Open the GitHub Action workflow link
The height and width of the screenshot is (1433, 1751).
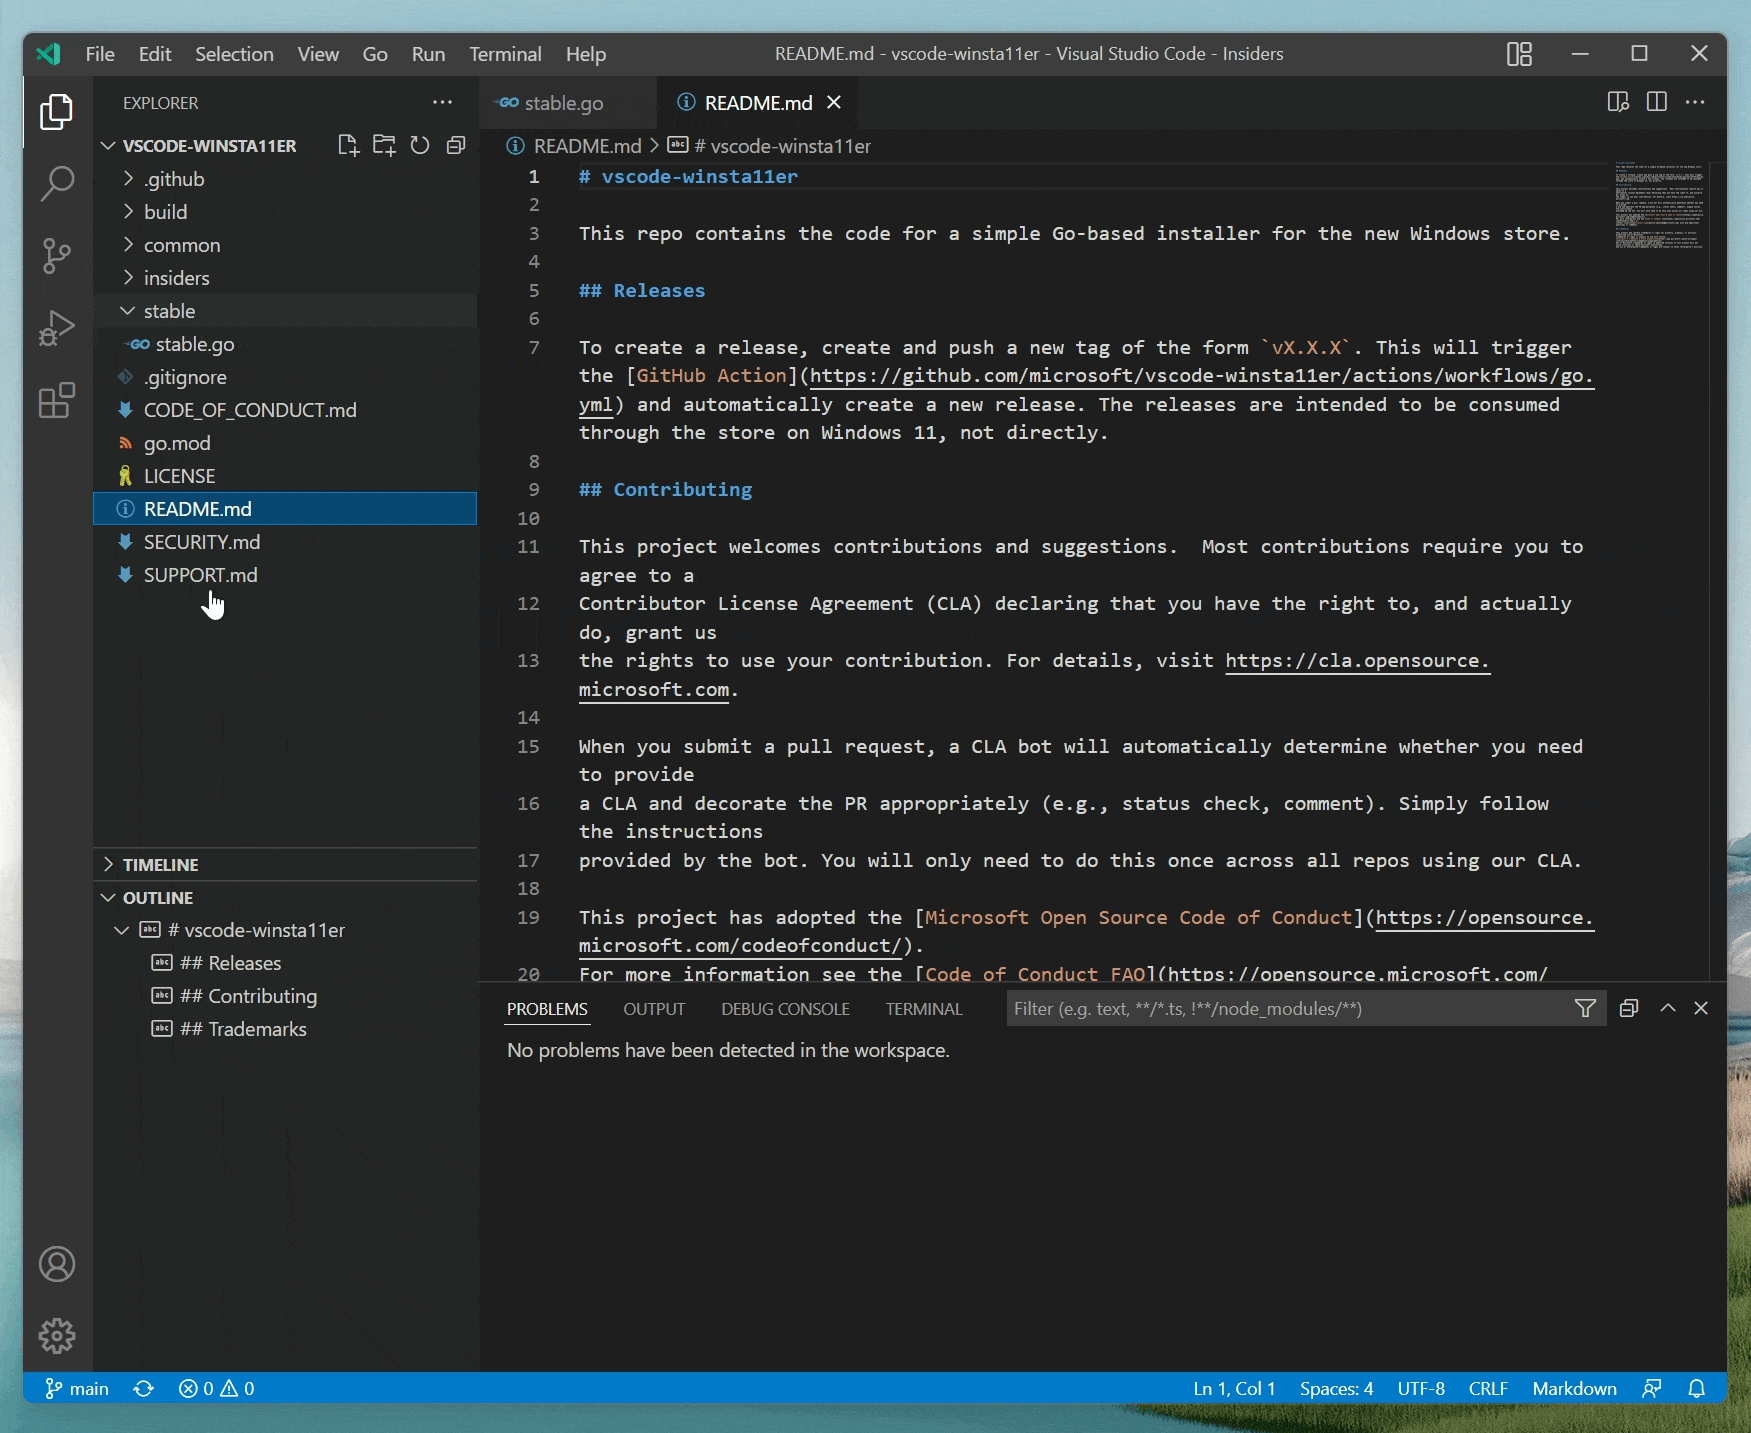(1198, 376)
